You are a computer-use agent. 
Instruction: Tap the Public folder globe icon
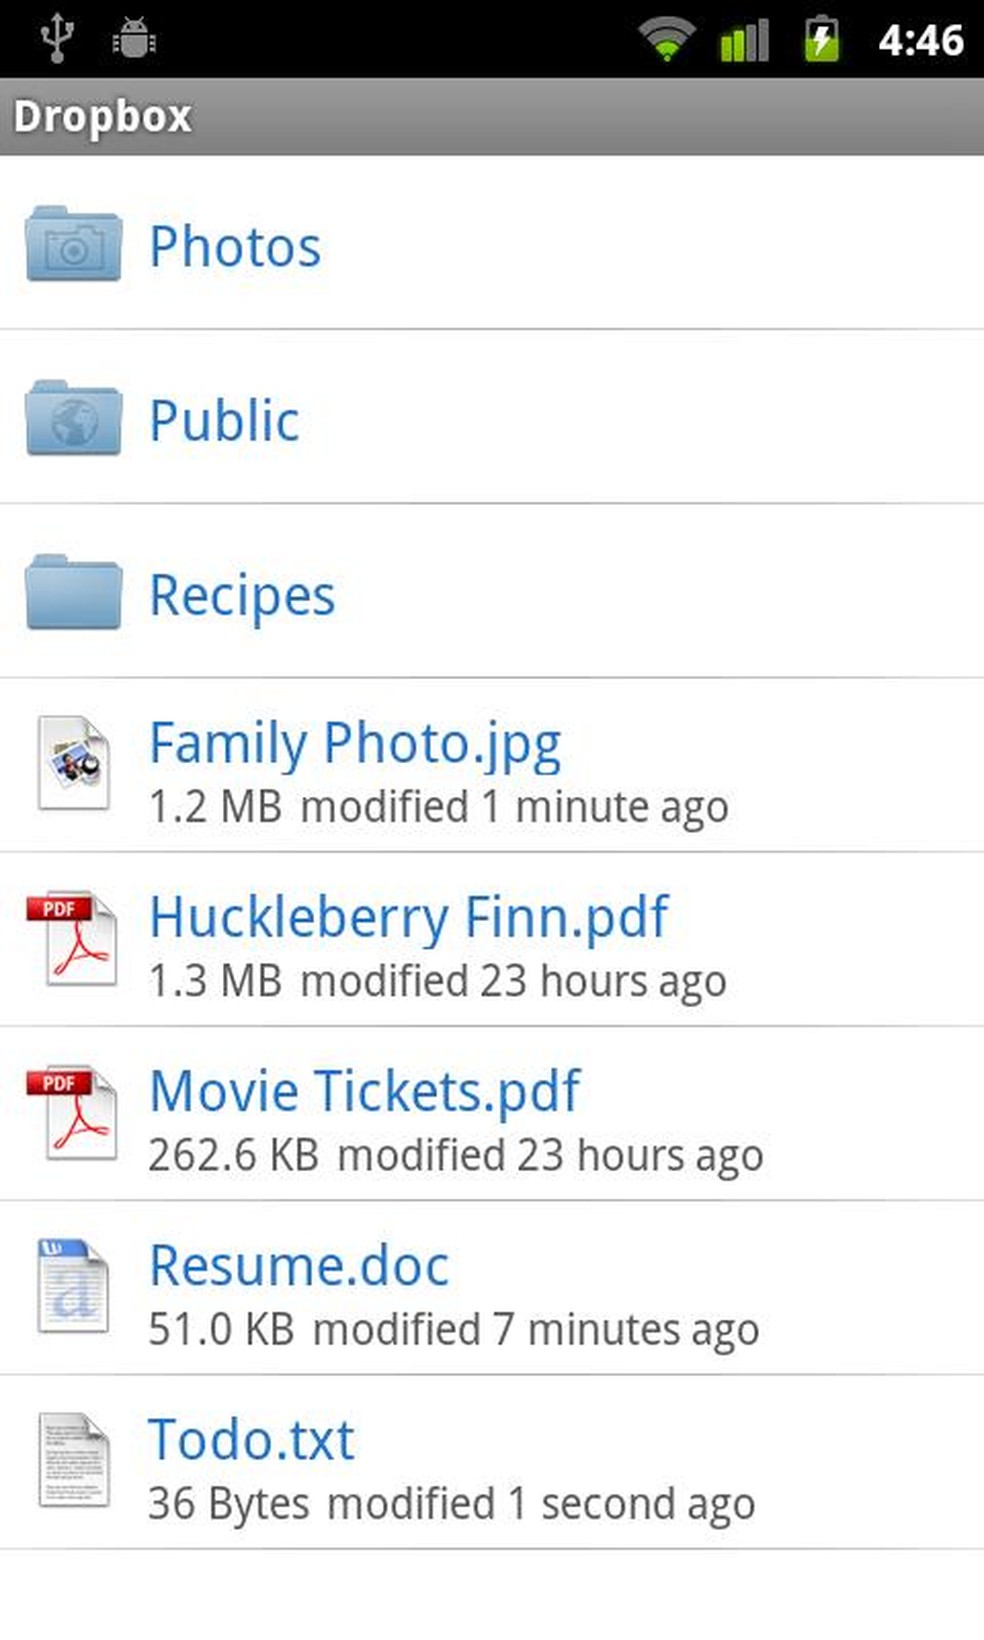[73, 418]
